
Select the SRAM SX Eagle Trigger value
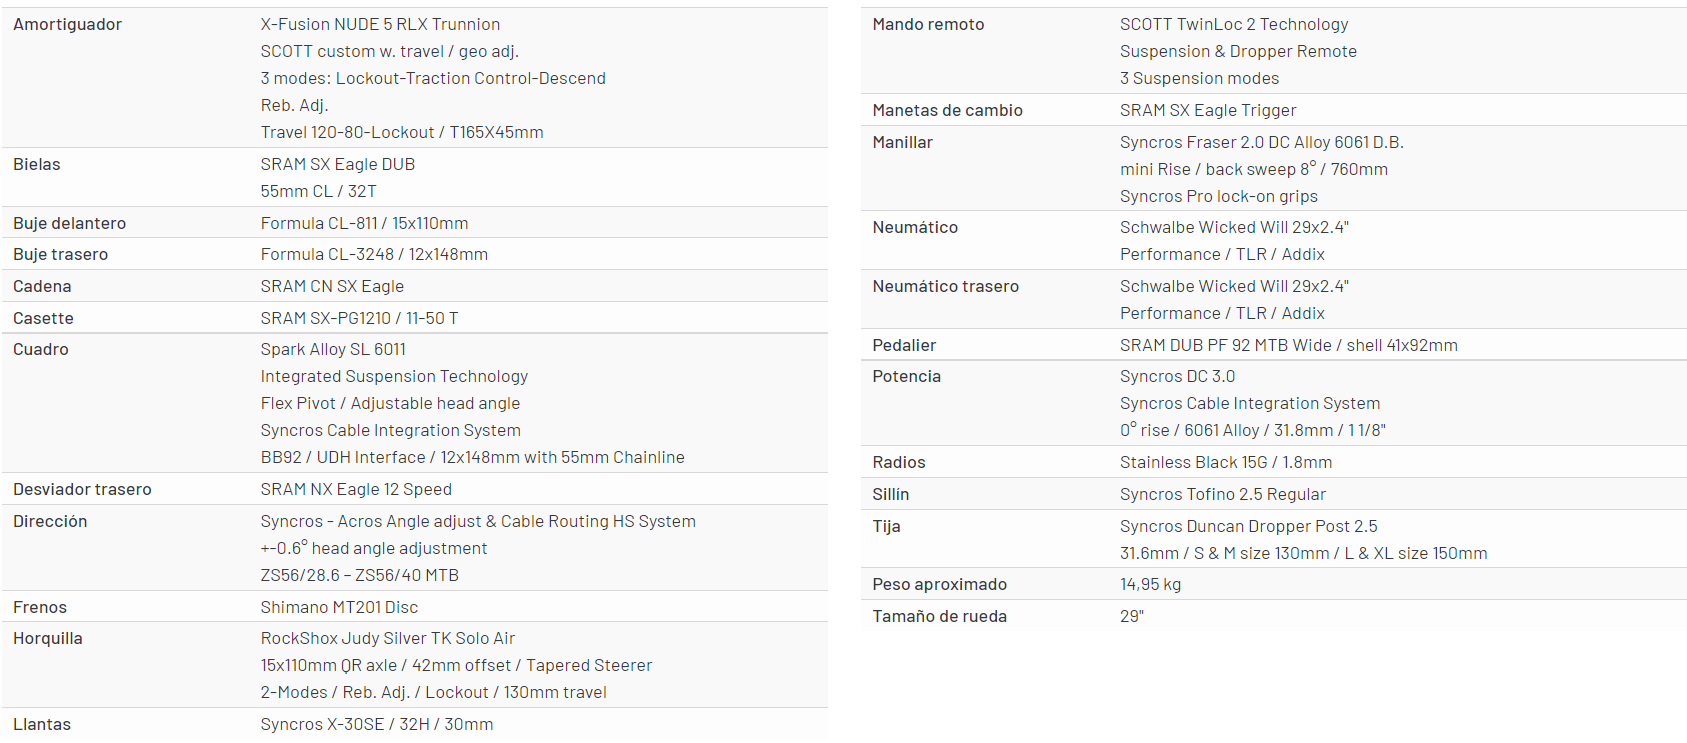1208,110
